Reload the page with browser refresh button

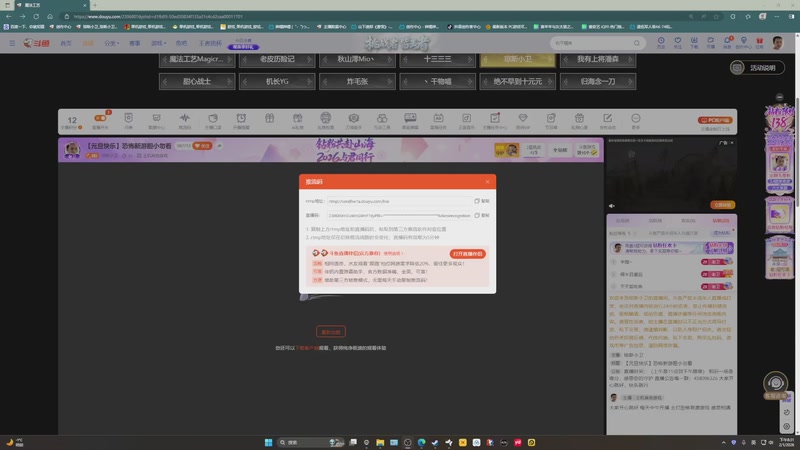click(36, 16)
